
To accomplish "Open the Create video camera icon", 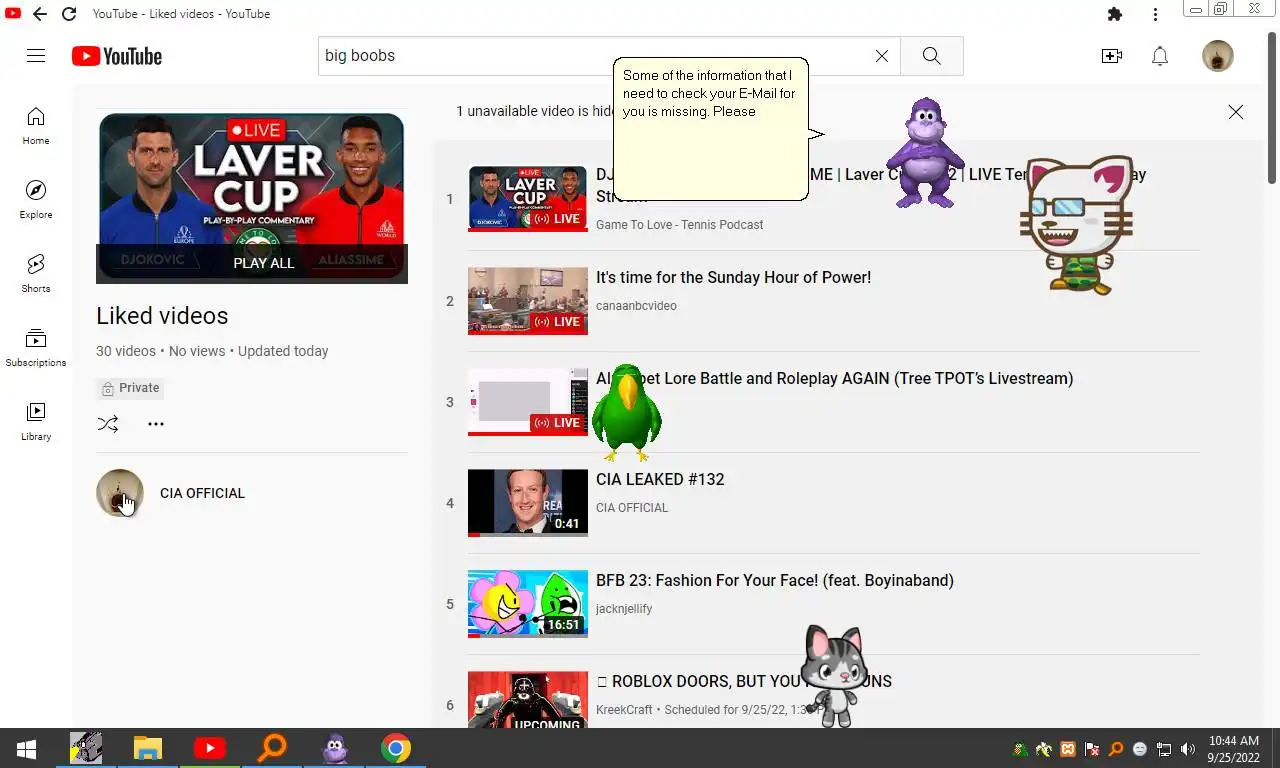I will [1111, 56].
